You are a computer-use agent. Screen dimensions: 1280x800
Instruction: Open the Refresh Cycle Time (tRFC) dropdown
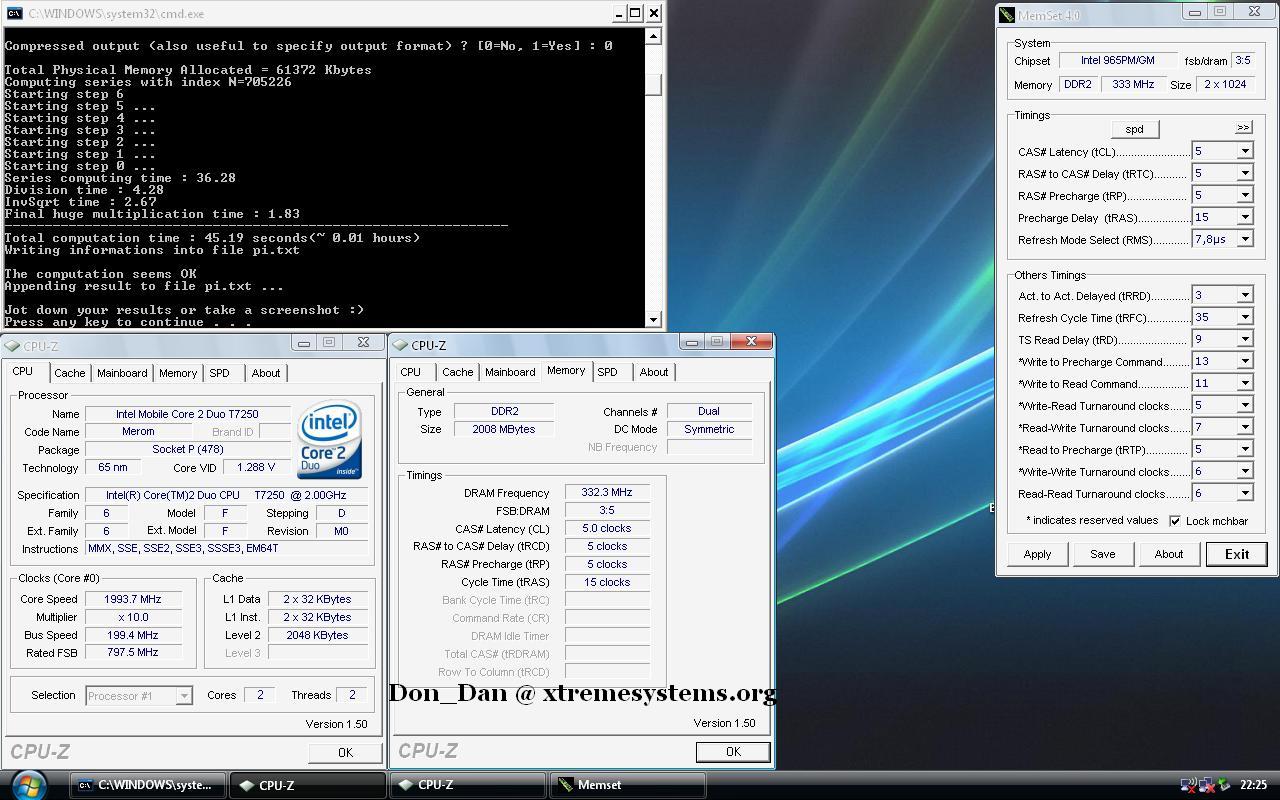(1245, 317)
